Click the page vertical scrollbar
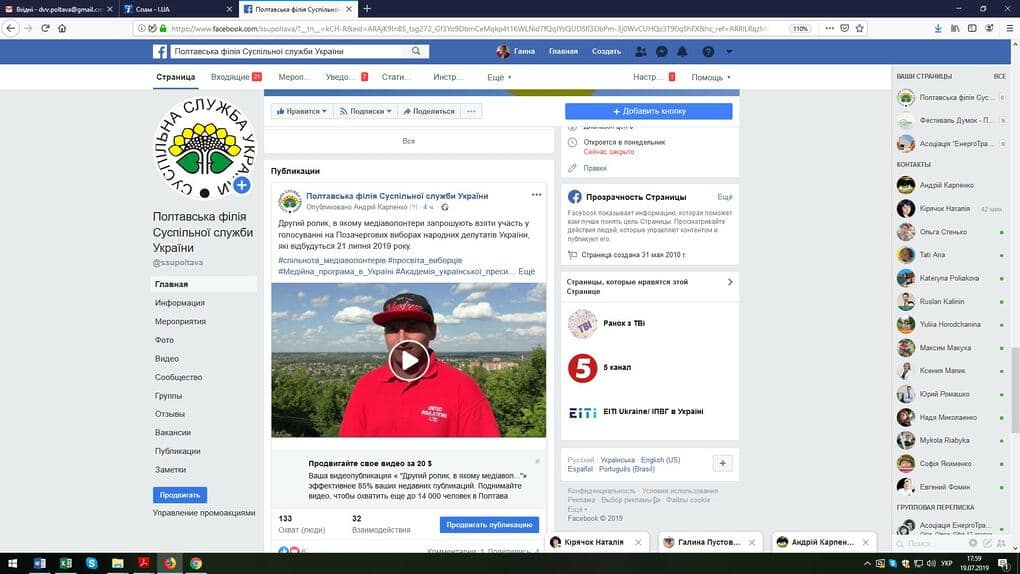The width and height of the screenshot is (1020, 574). [1015, 390]
